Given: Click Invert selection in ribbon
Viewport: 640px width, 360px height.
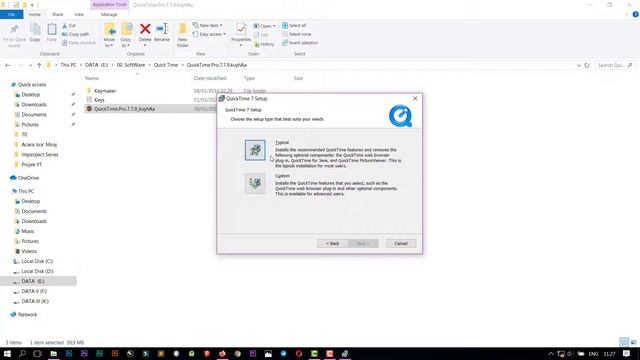Looking at the screenshot, I should click(300, 43).
